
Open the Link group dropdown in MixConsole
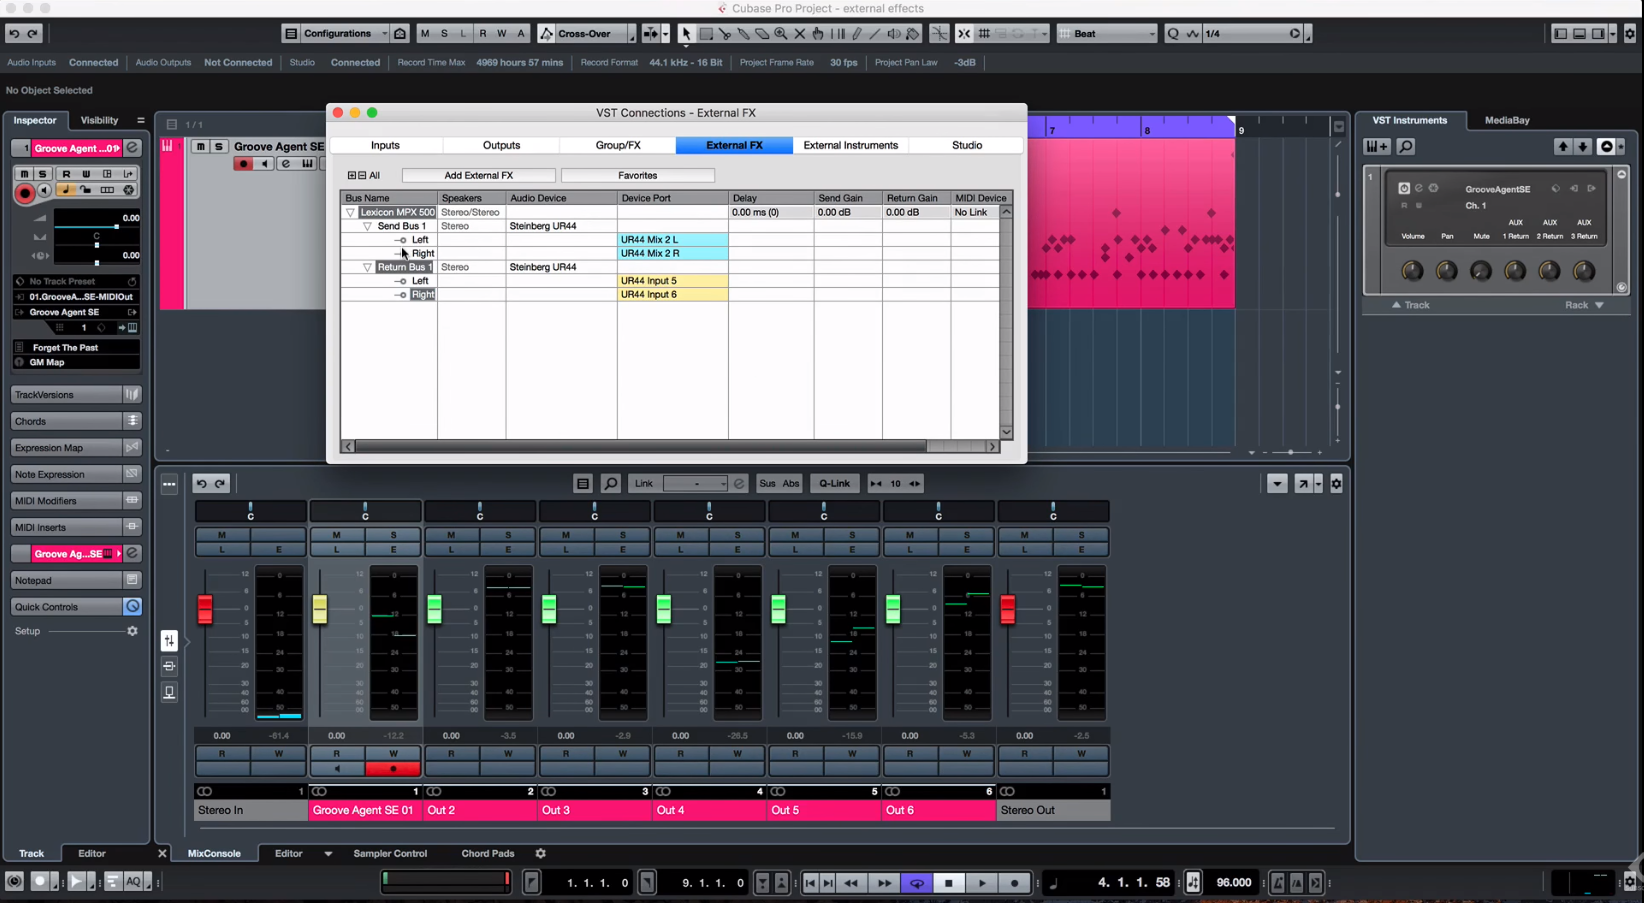[x=696, y=484]
